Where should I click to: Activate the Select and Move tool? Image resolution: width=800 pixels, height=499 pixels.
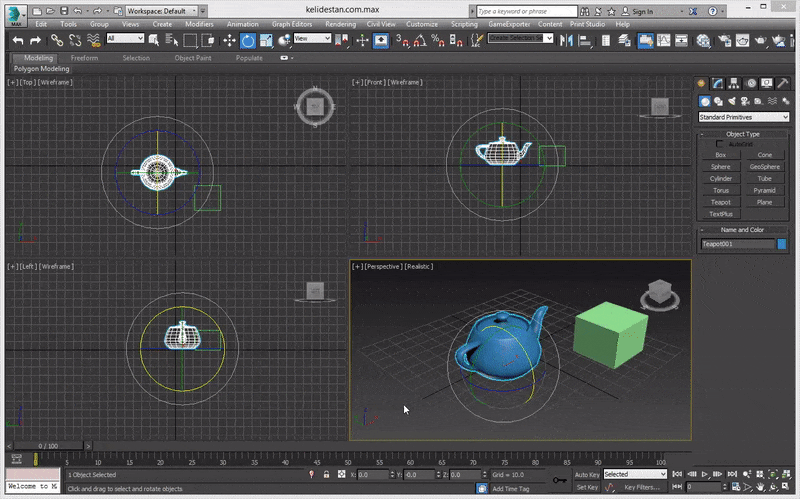coord(229,40)
